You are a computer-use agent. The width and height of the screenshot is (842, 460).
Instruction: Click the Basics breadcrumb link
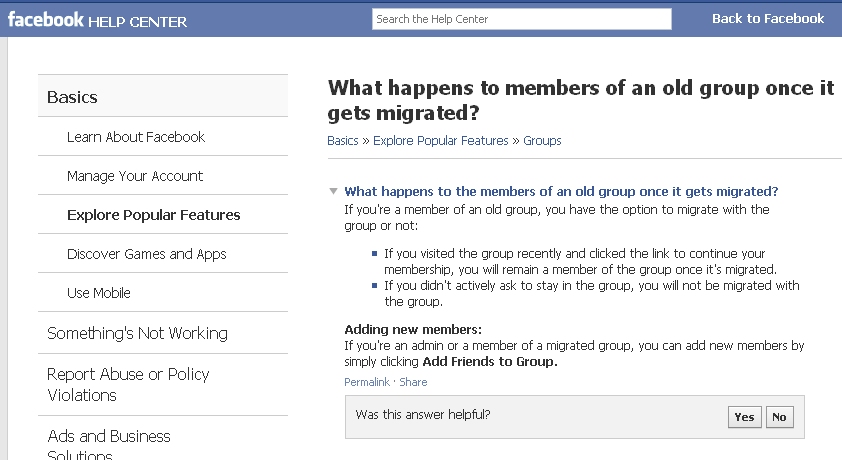[343, 141]
